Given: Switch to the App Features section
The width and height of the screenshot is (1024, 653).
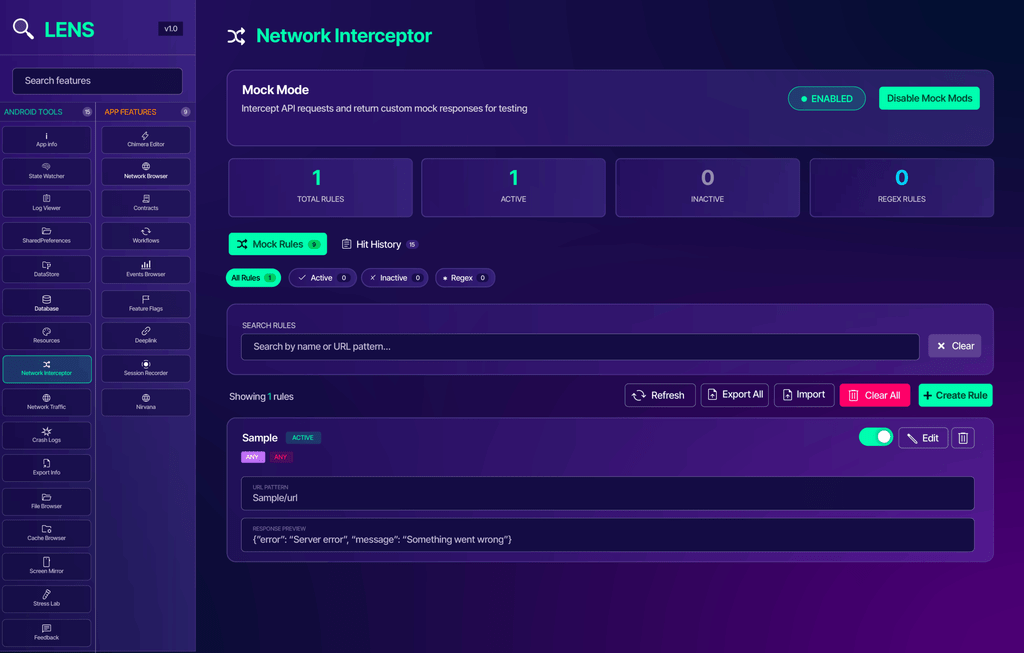Looking at the screenshot, I should coord(147,112).
